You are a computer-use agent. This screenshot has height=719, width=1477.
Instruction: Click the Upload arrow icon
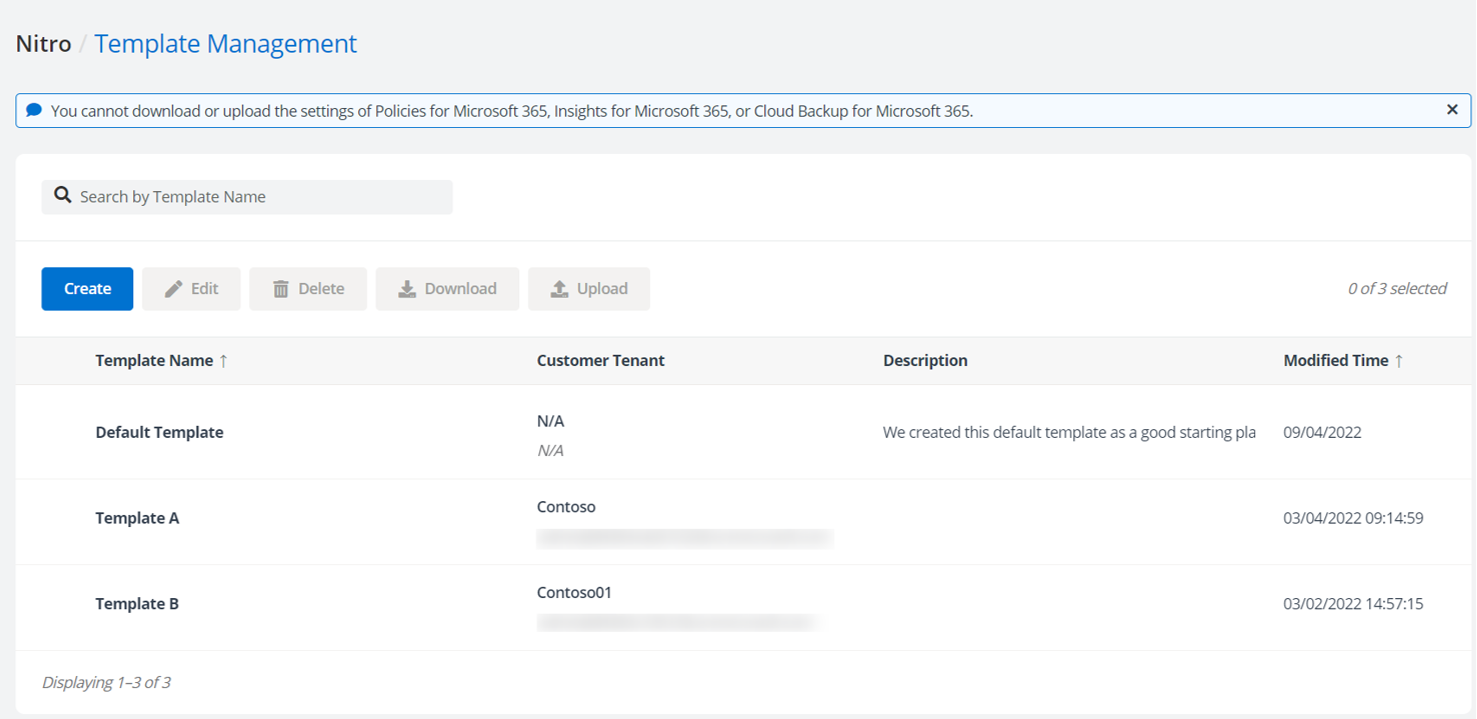click(558, 288)
